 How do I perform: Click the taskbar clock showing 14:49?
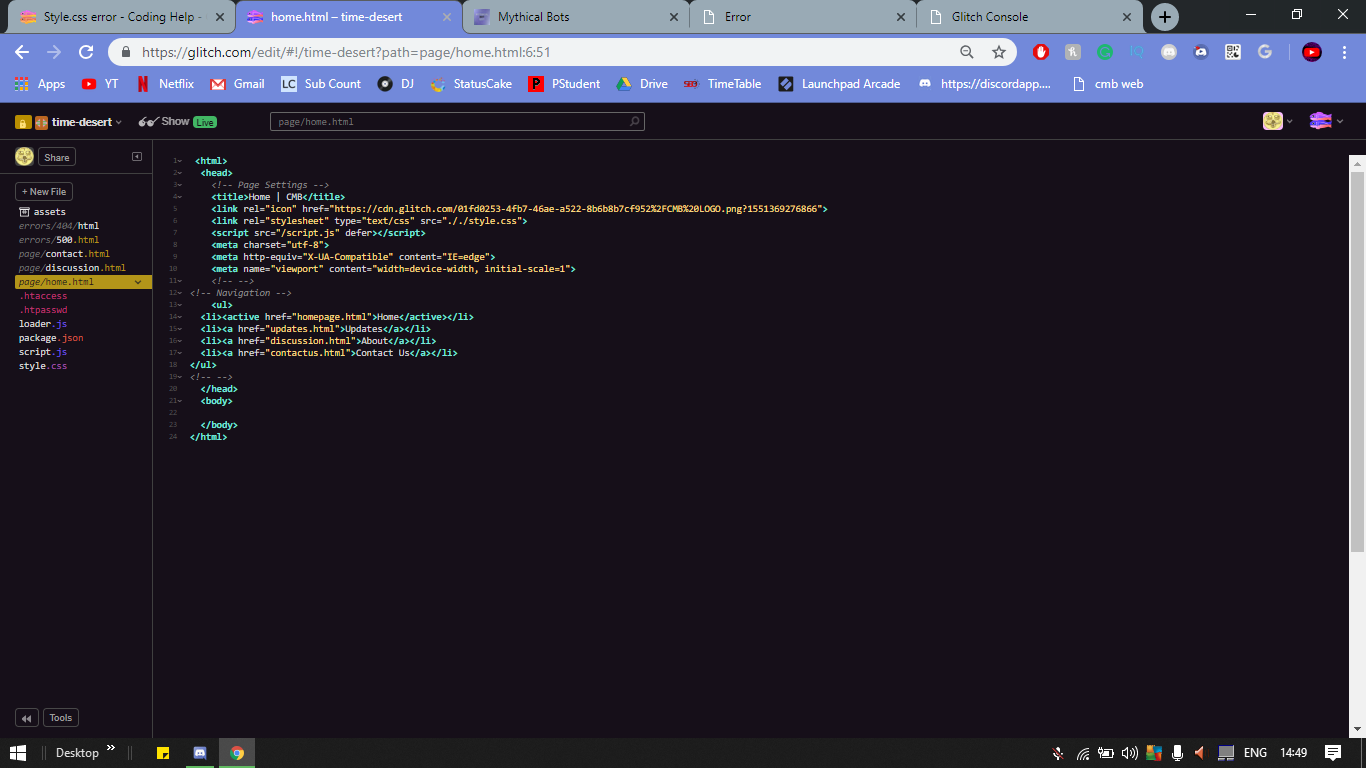pos(1293,753)
